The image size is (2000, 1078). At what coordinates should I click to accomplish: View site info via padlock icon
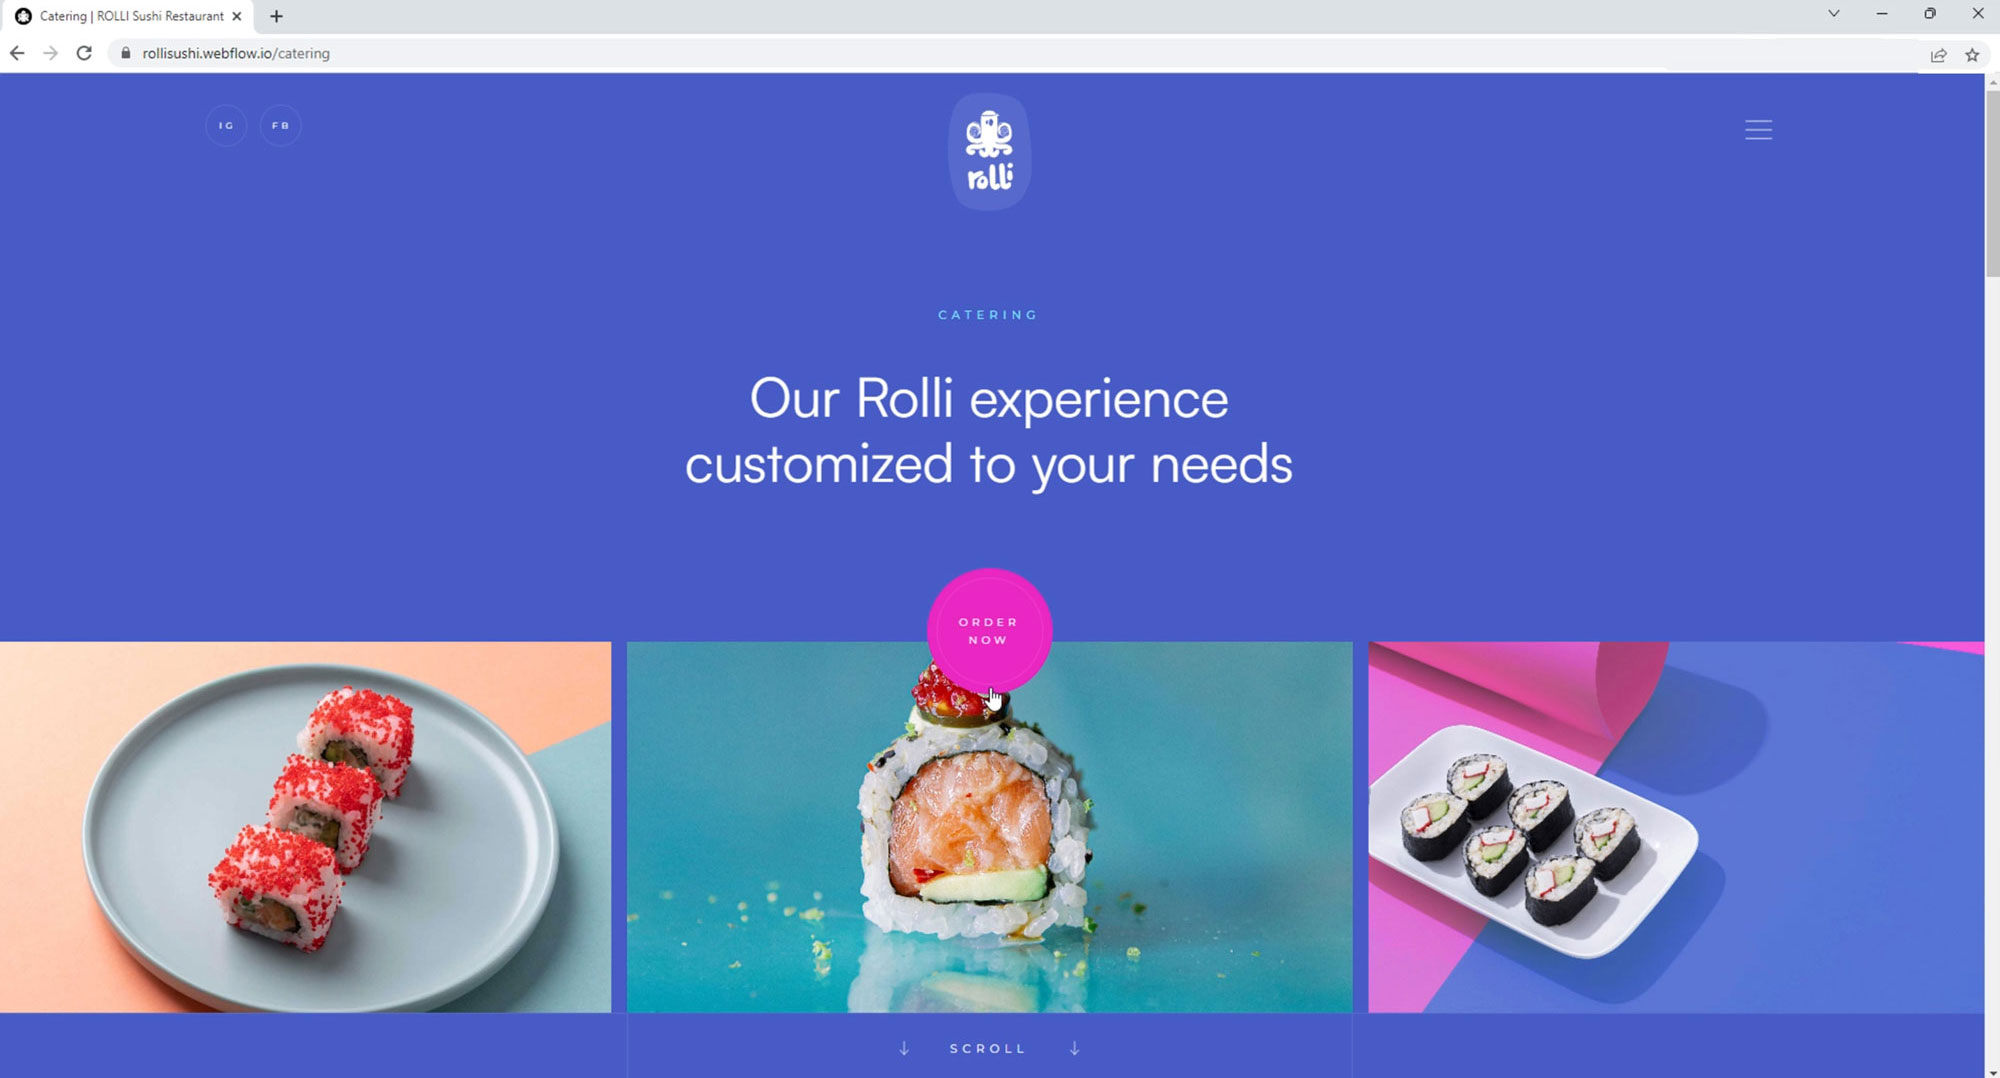125,53
